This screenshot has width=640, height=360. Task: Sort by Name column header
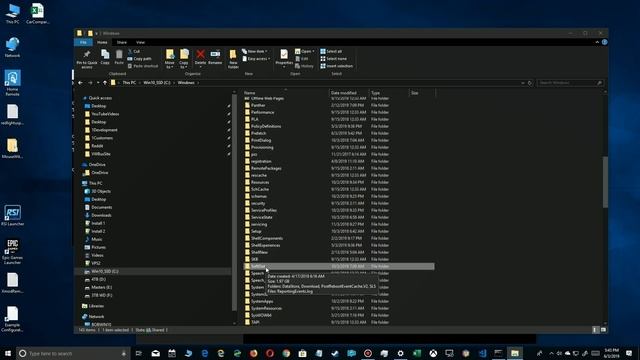pyautogui.click(x=286, y=93)
